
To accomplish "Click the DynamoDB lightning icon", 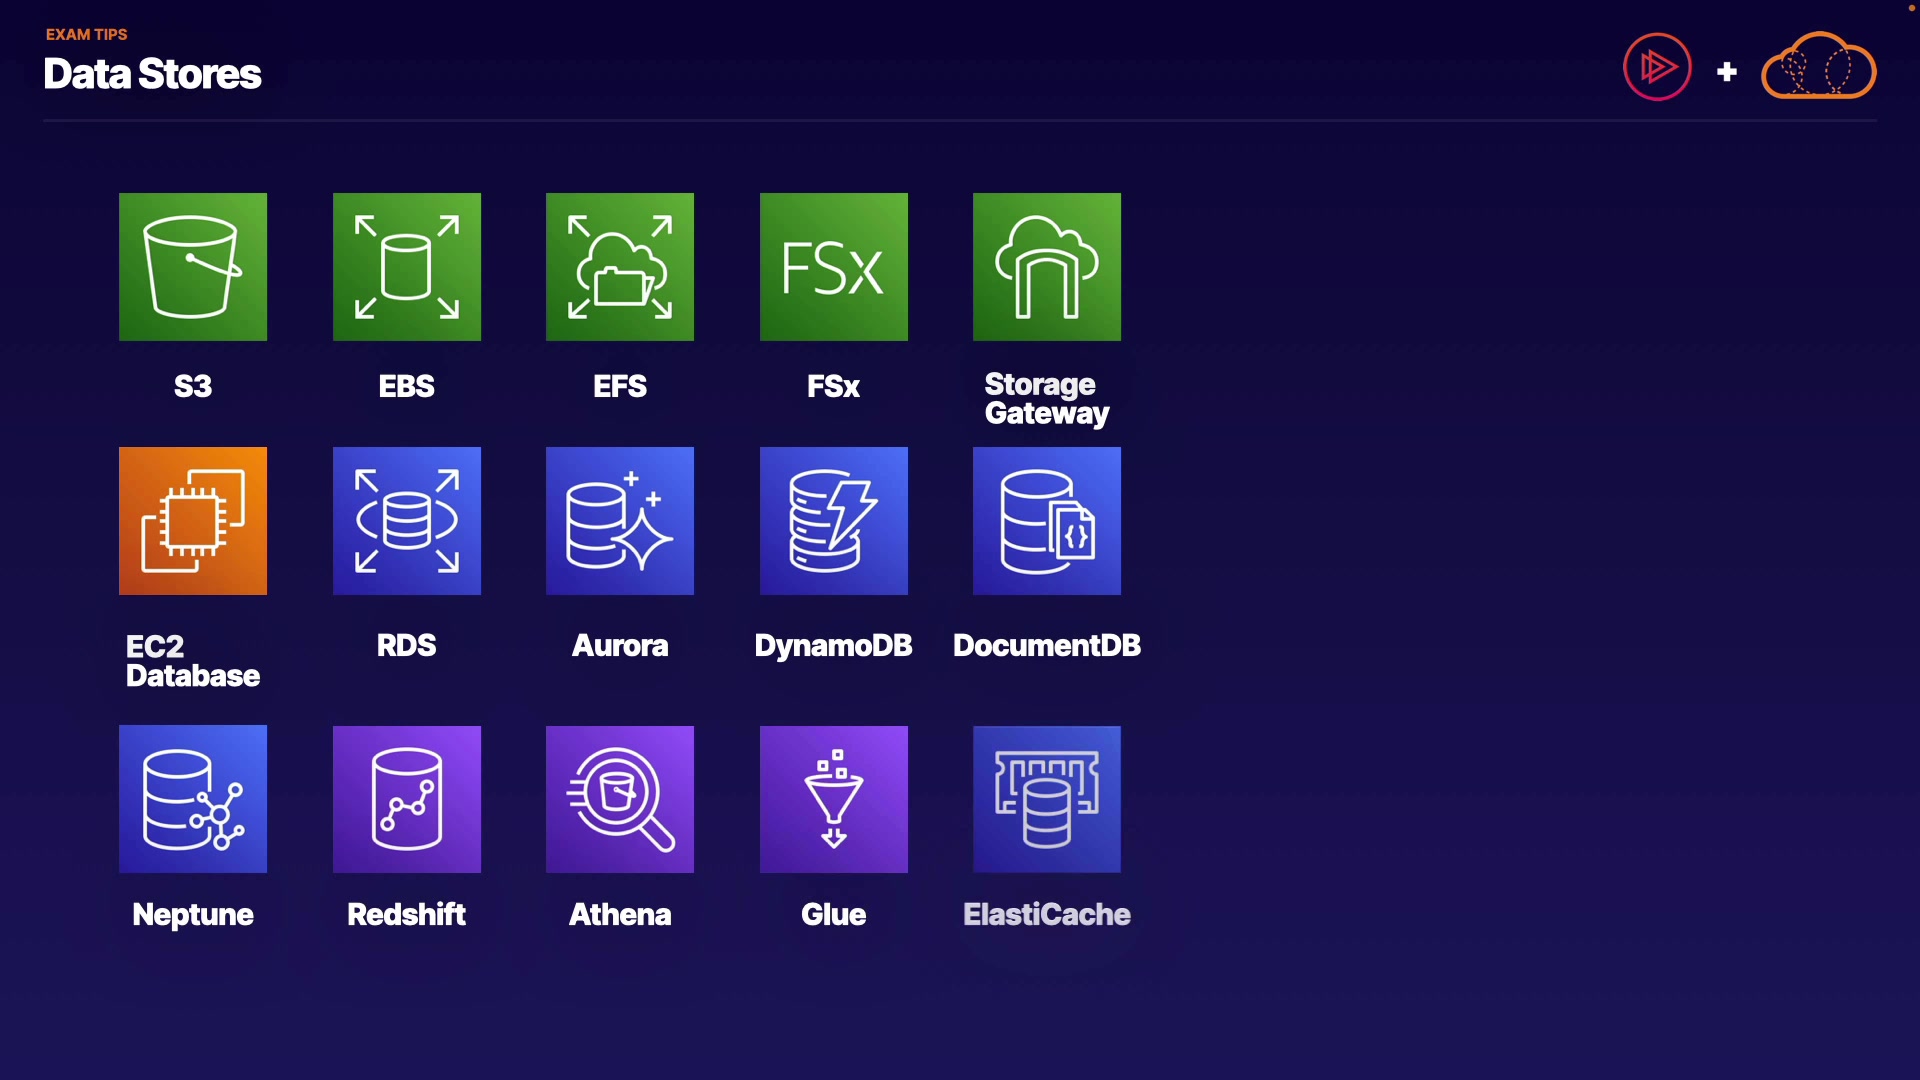I will [834, 521].
